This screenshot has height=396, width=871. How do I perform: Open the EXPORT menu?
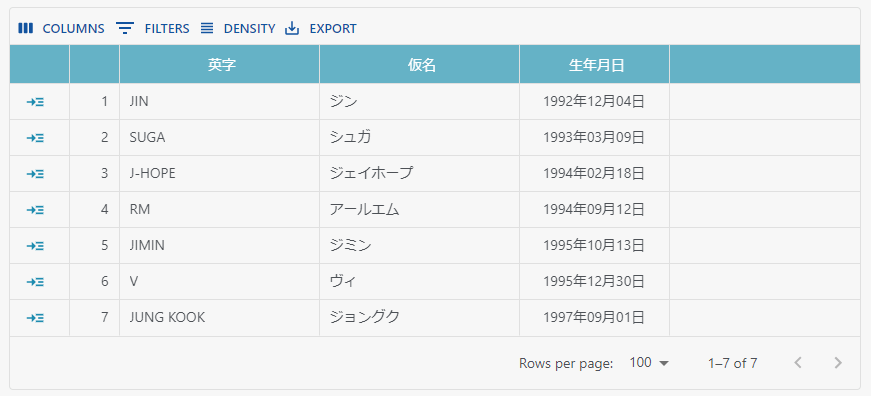[321, 28]
